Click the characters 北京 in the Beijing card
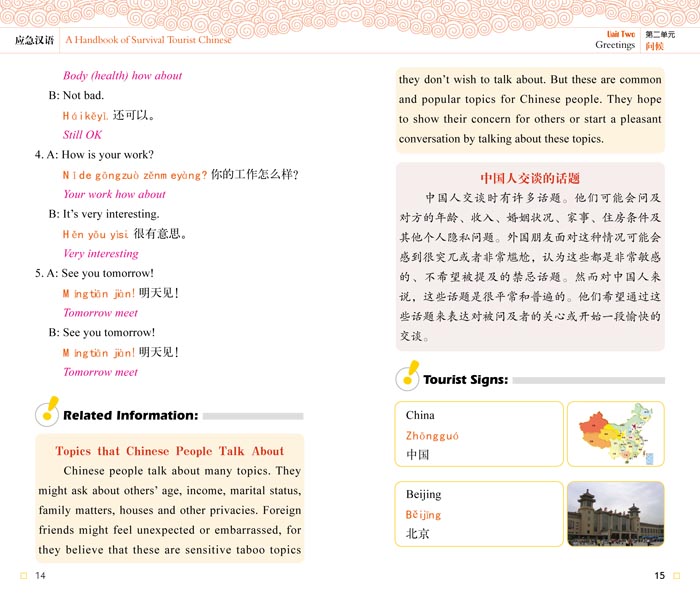Screen dimensions: 700x595 (417, 534)
